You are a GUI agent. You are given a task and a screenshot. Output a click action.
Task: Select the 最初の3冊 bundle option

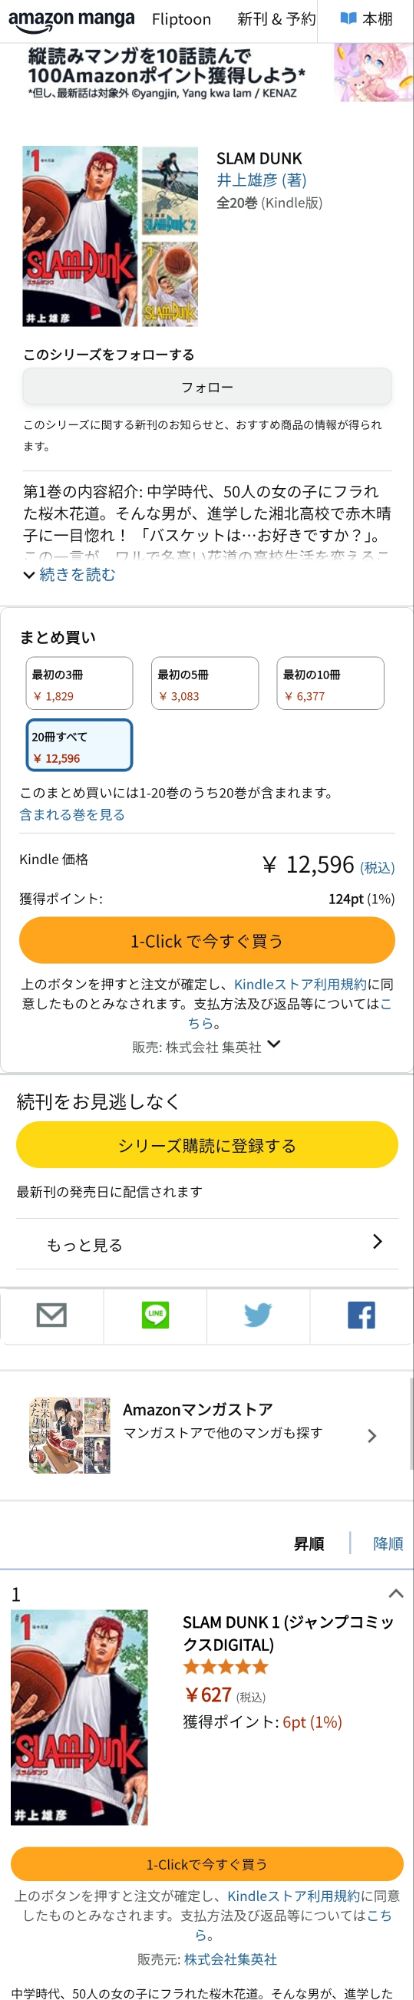[x=79, y=683]
